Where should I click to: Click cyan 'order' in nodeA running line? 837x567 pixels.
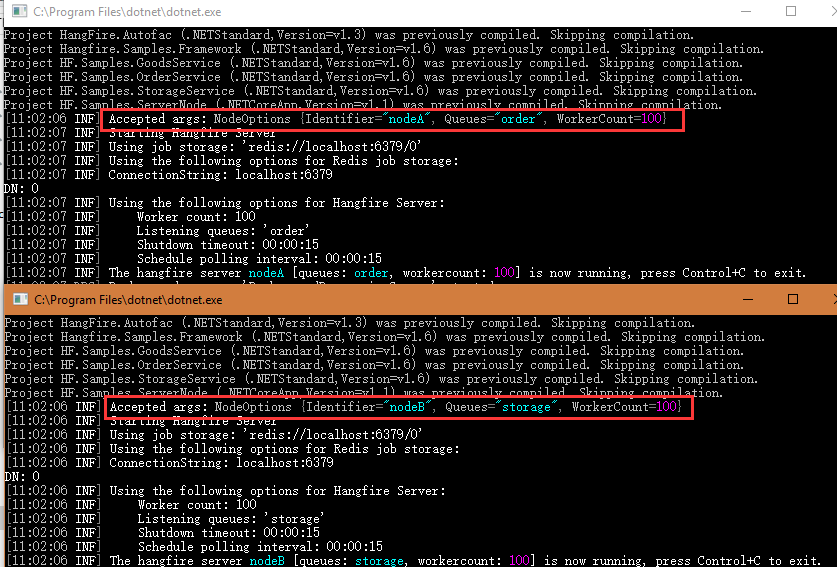click(x=371, y=272)
